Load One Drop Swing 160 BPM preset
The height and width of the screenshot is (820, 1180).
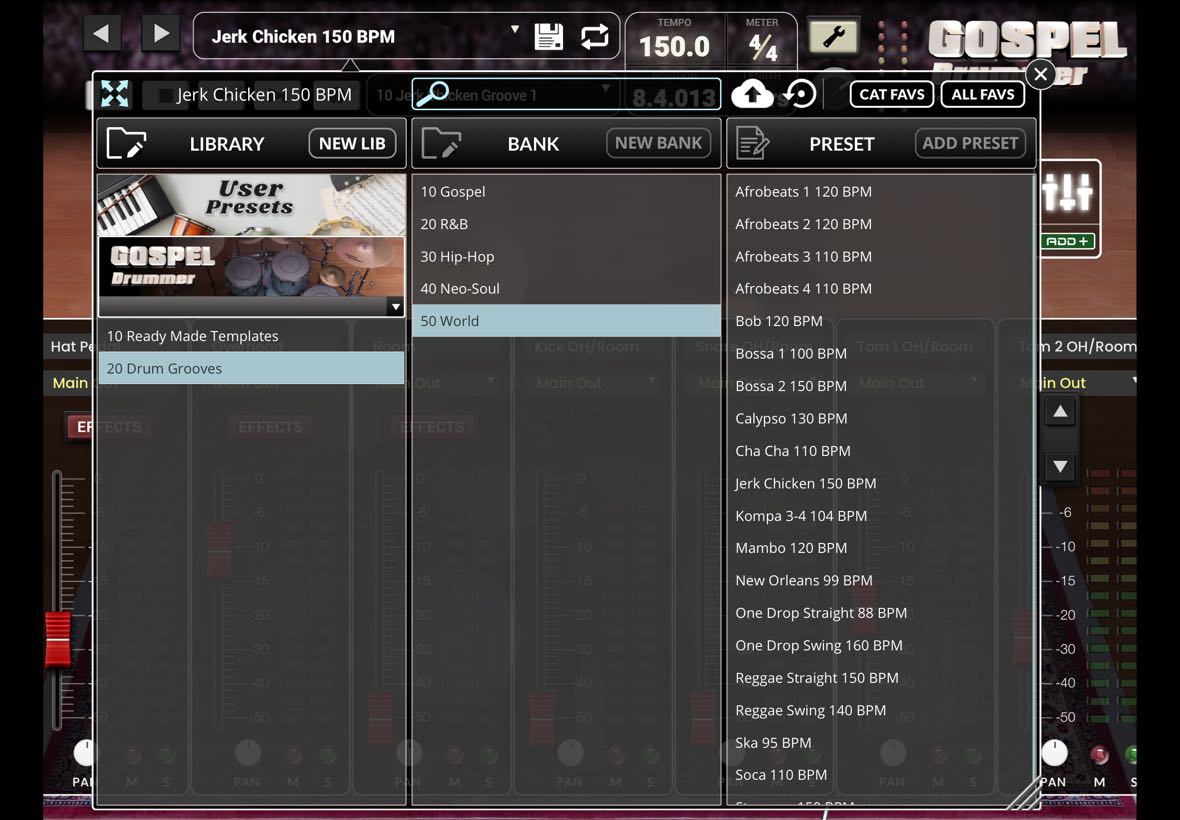[880, 645]
